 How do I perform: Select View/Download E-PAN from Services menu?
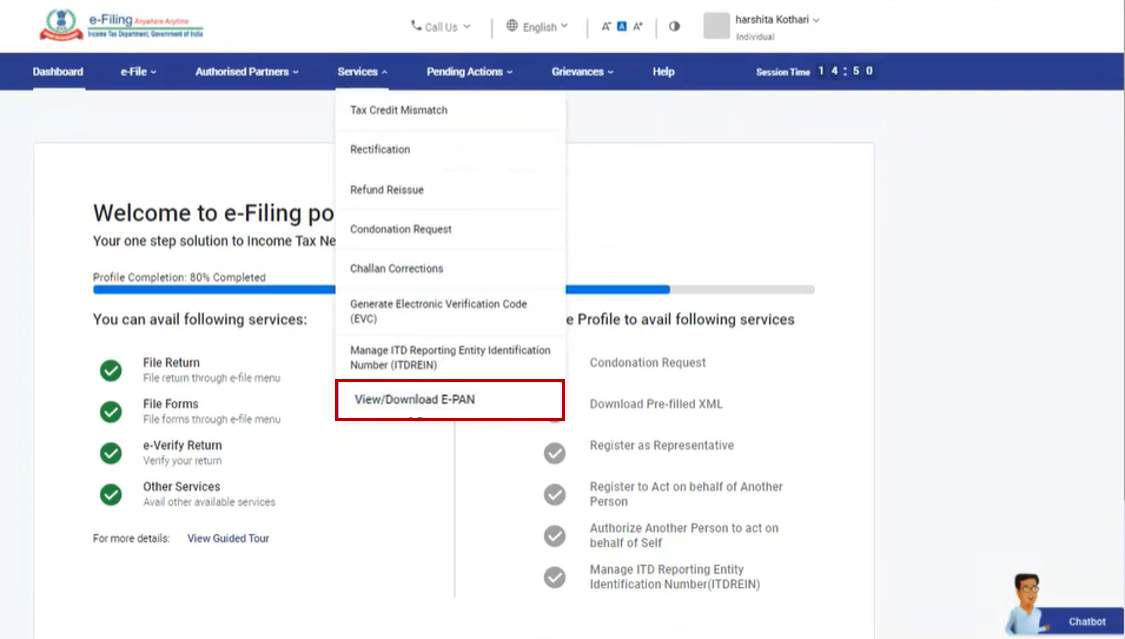tap(449, 400)
